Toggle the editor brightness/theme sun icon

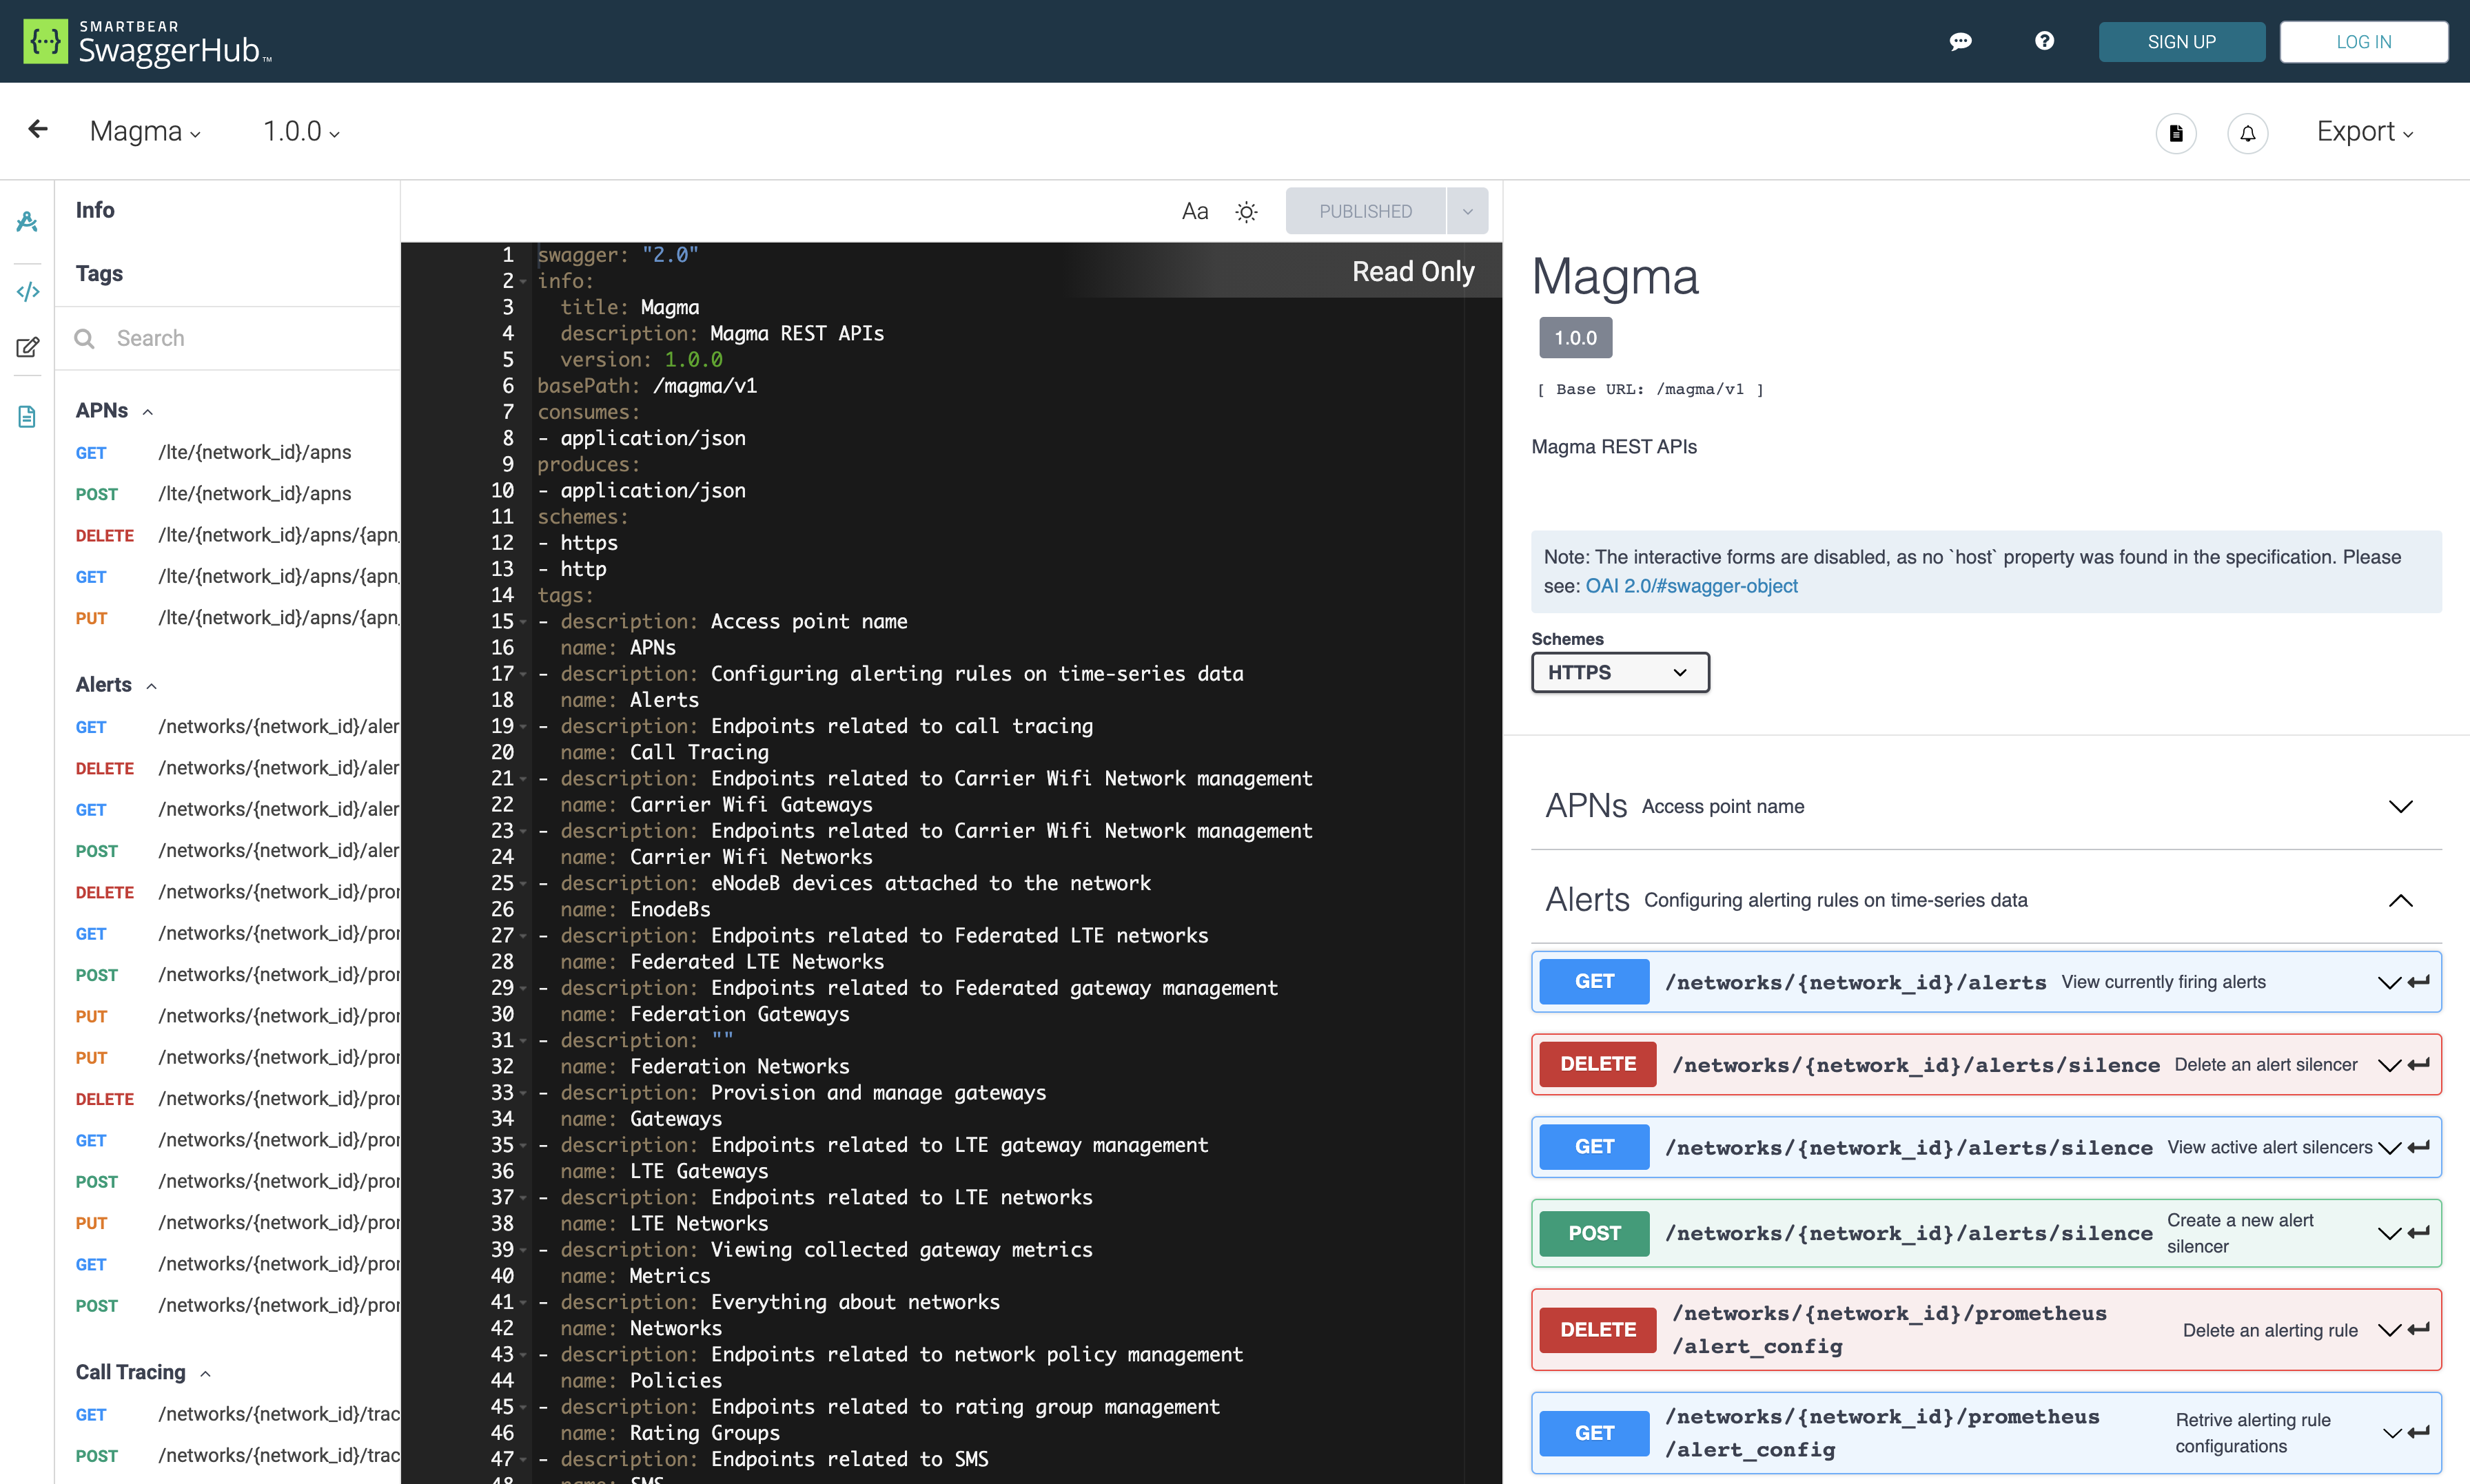click(1246, 211)
